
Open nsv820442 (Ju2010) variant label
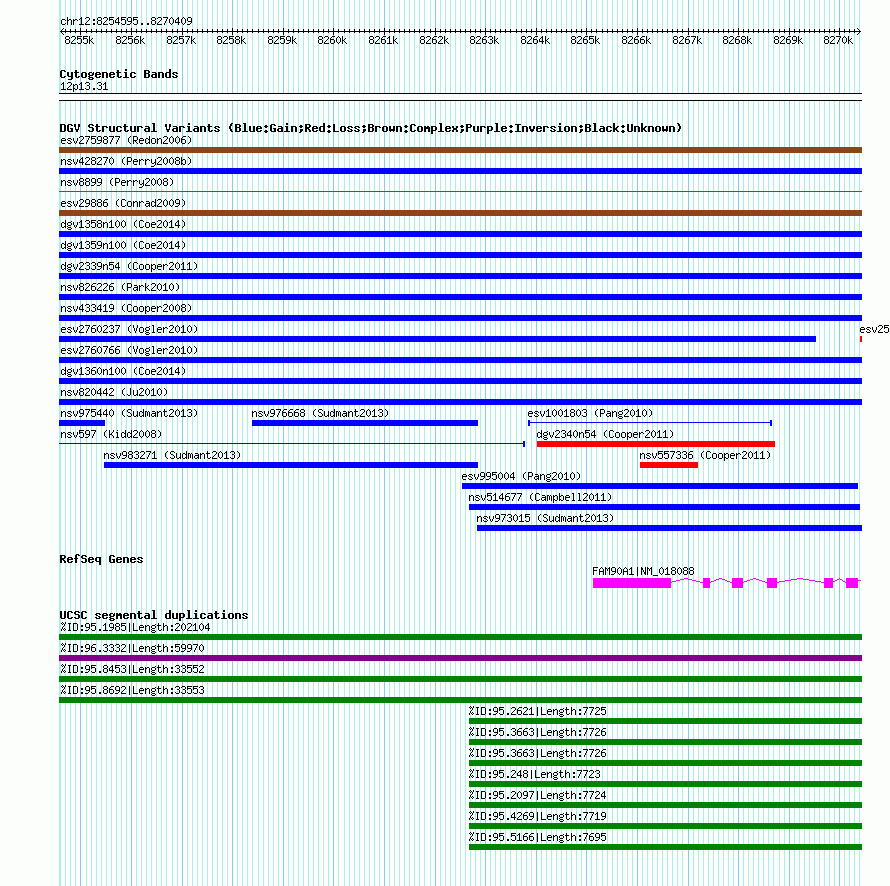point(114,392)
